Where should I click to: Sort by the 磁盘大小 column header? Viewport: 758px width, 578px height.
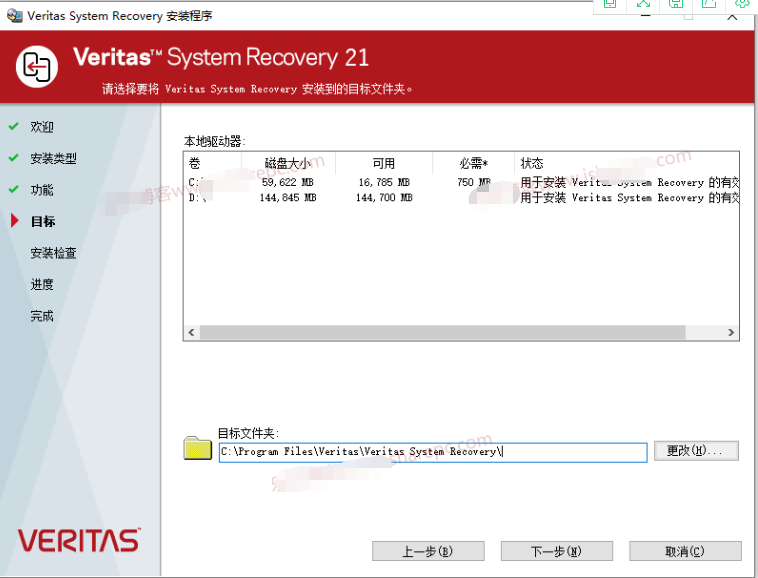click(x=288, y=163)
